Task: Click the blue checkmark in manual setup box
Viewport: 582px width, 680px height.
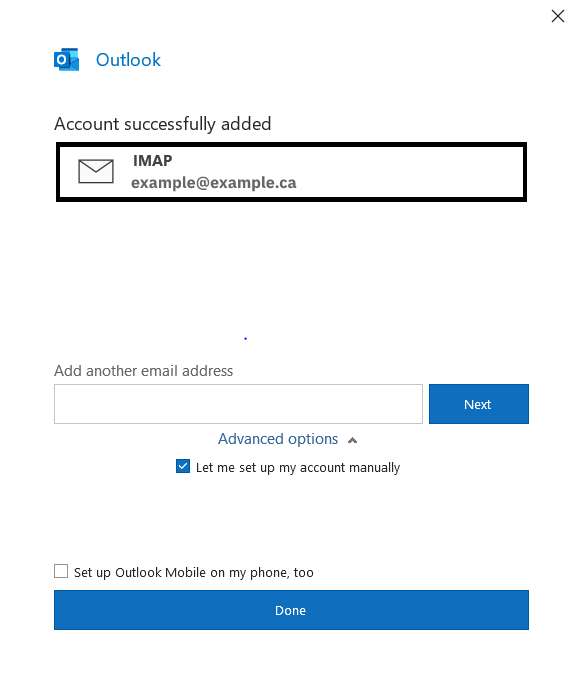Action: tap(183, 466)
